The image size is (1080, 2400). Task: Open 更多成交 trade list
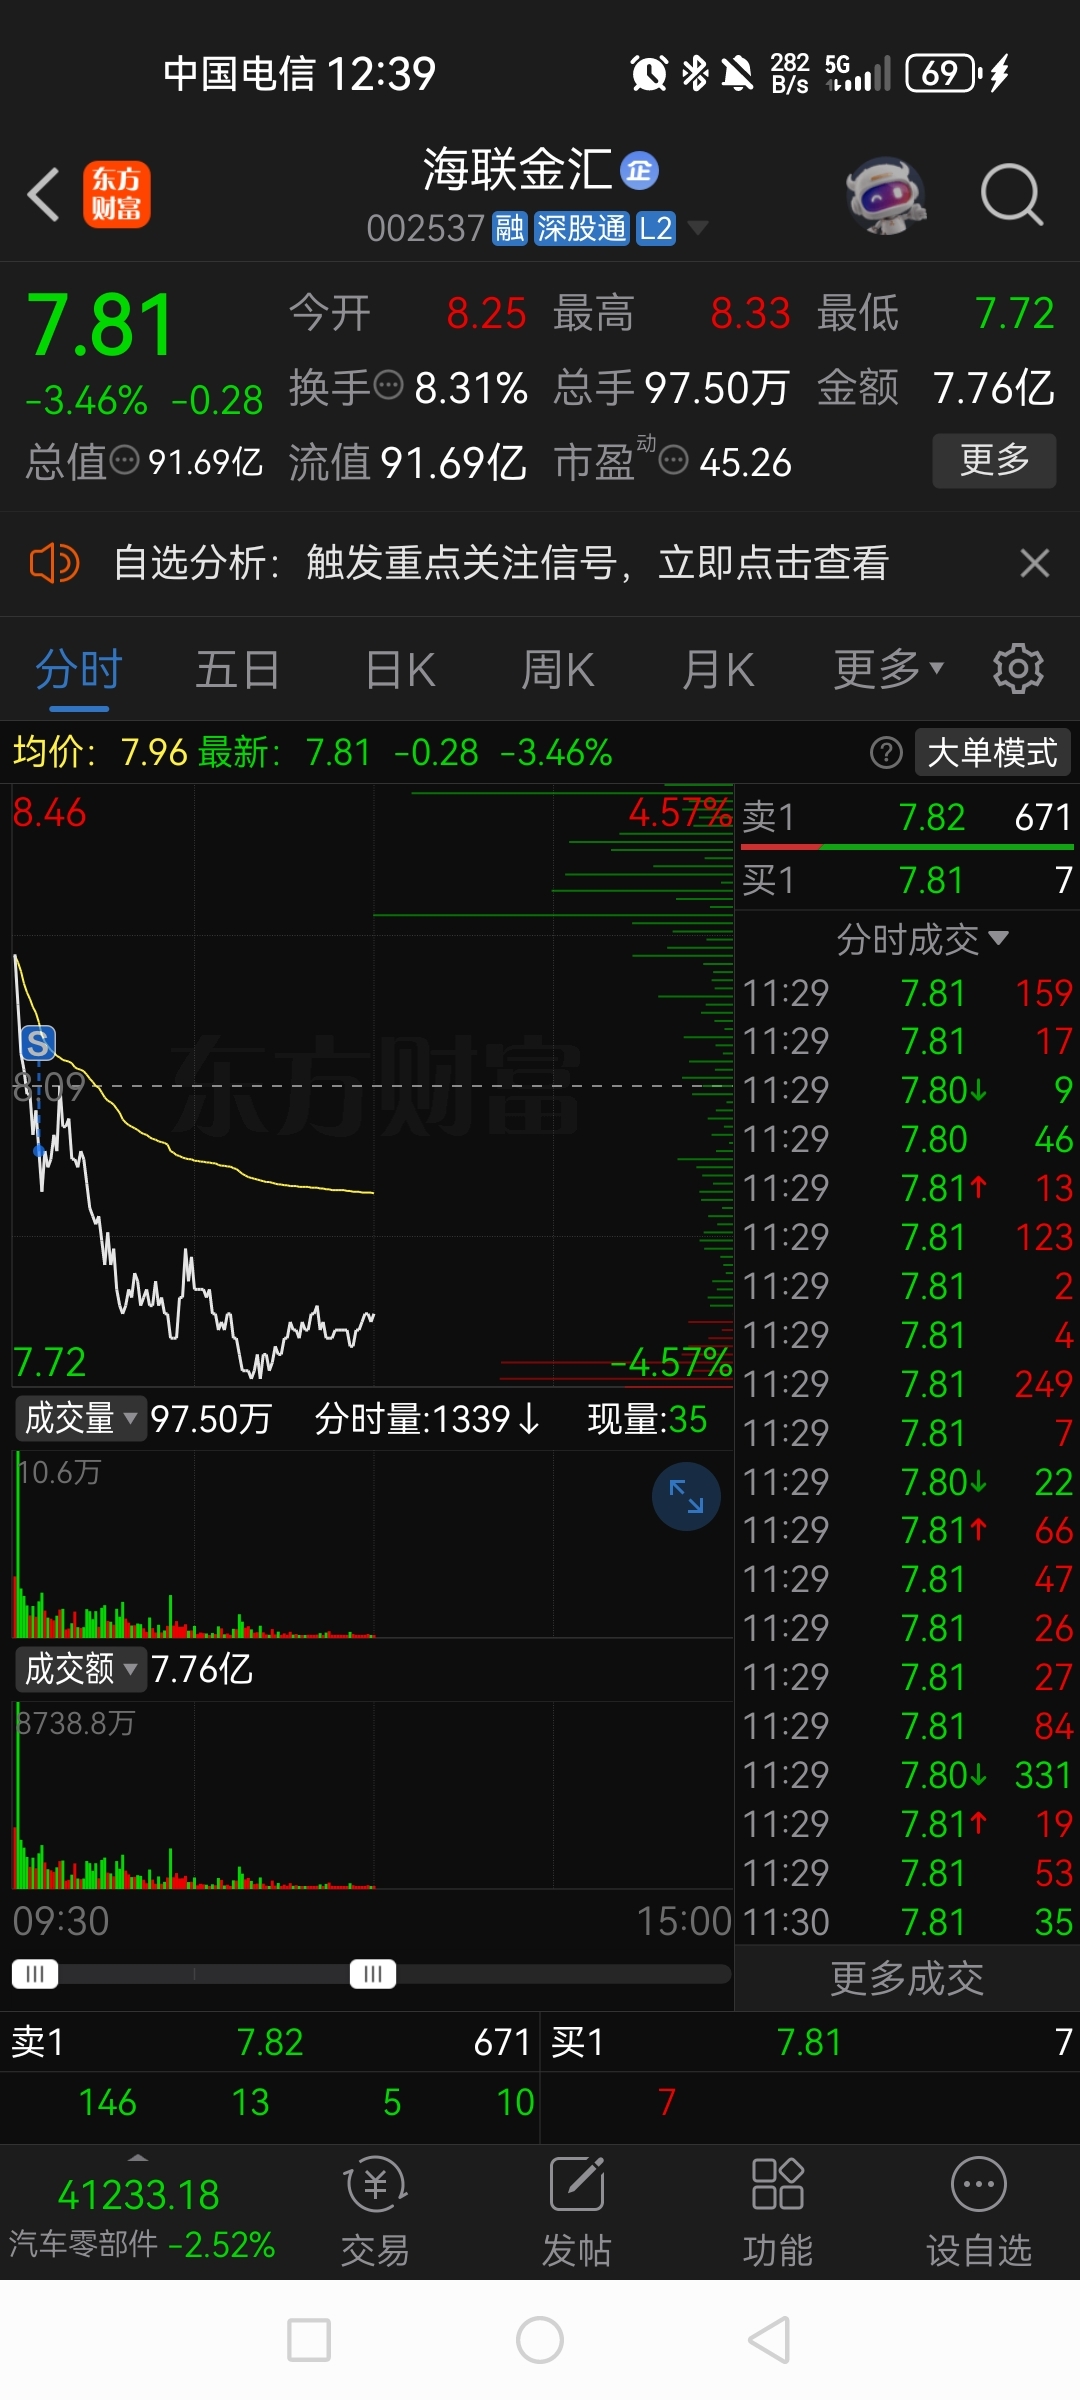click(x=907, y=1979)
